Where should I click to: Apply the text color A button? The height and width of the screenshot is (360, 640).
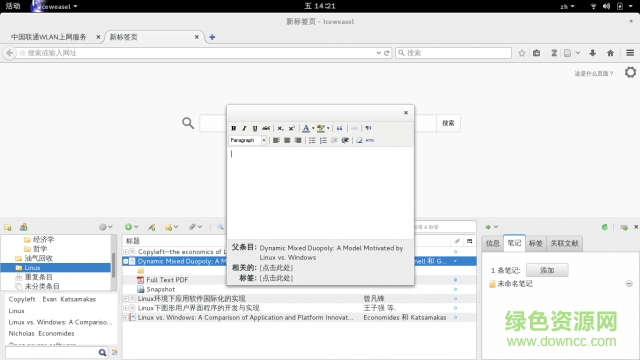306,128
